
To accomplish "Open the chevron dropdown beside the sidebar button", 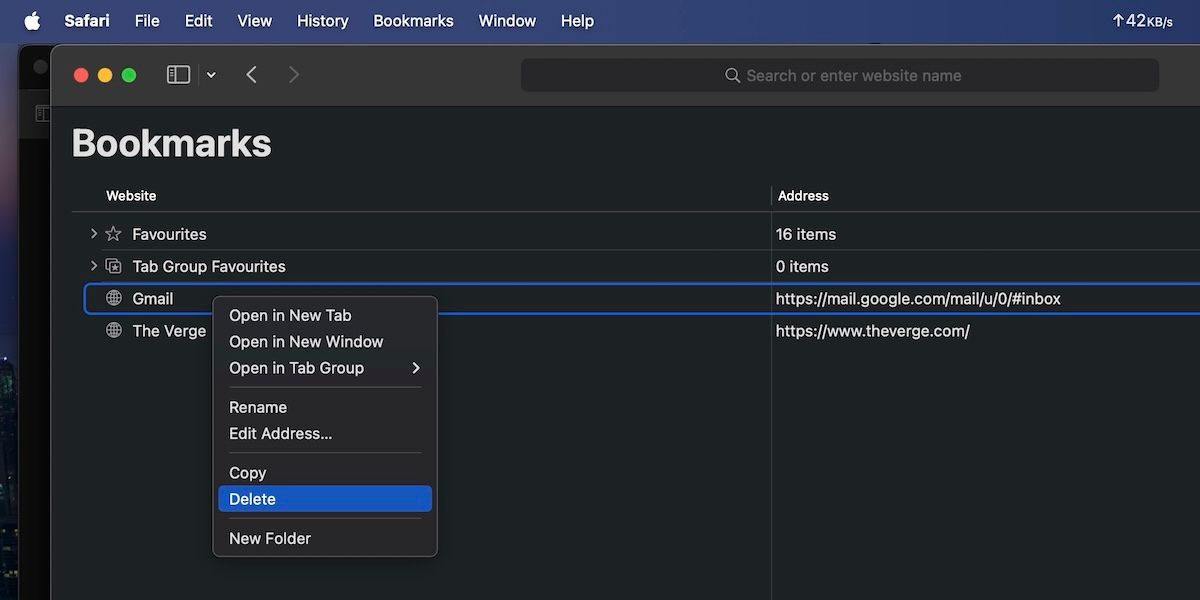I will (x=210, y=74).
